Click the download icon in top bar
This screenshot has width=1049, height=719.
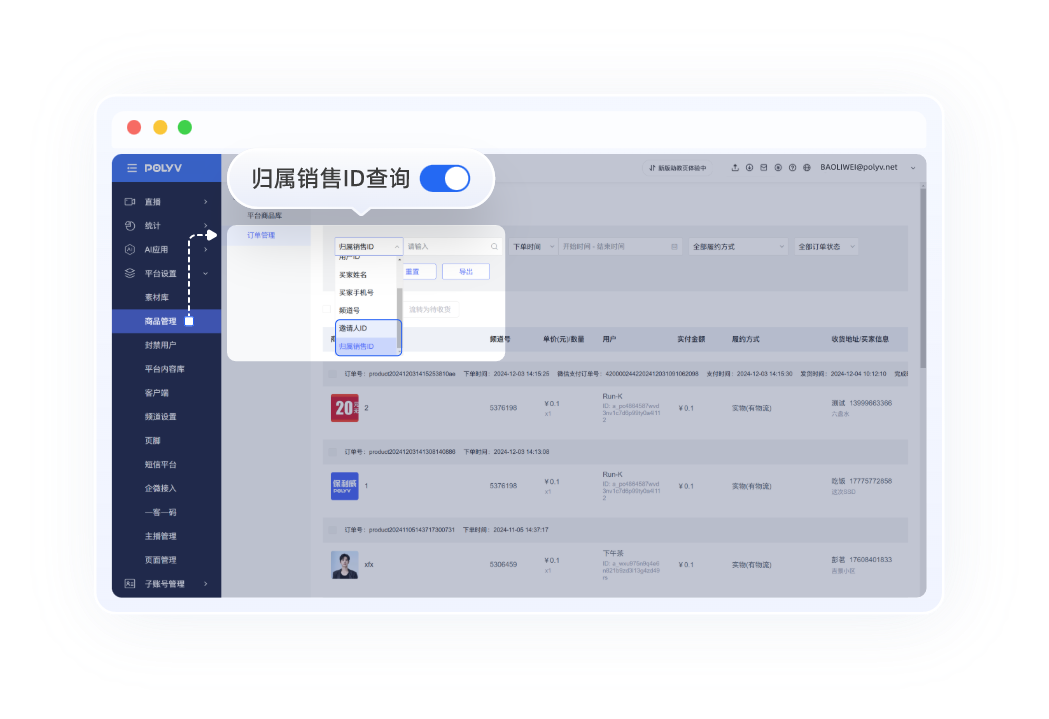750,168
